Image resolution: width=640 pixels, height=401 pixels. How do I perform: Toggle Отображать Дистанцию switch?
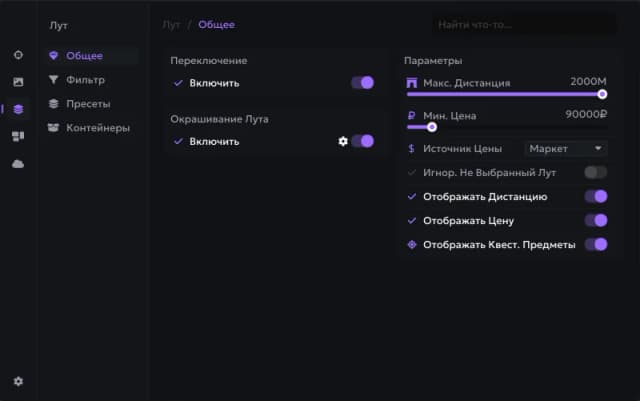click(x=596, y=196)
